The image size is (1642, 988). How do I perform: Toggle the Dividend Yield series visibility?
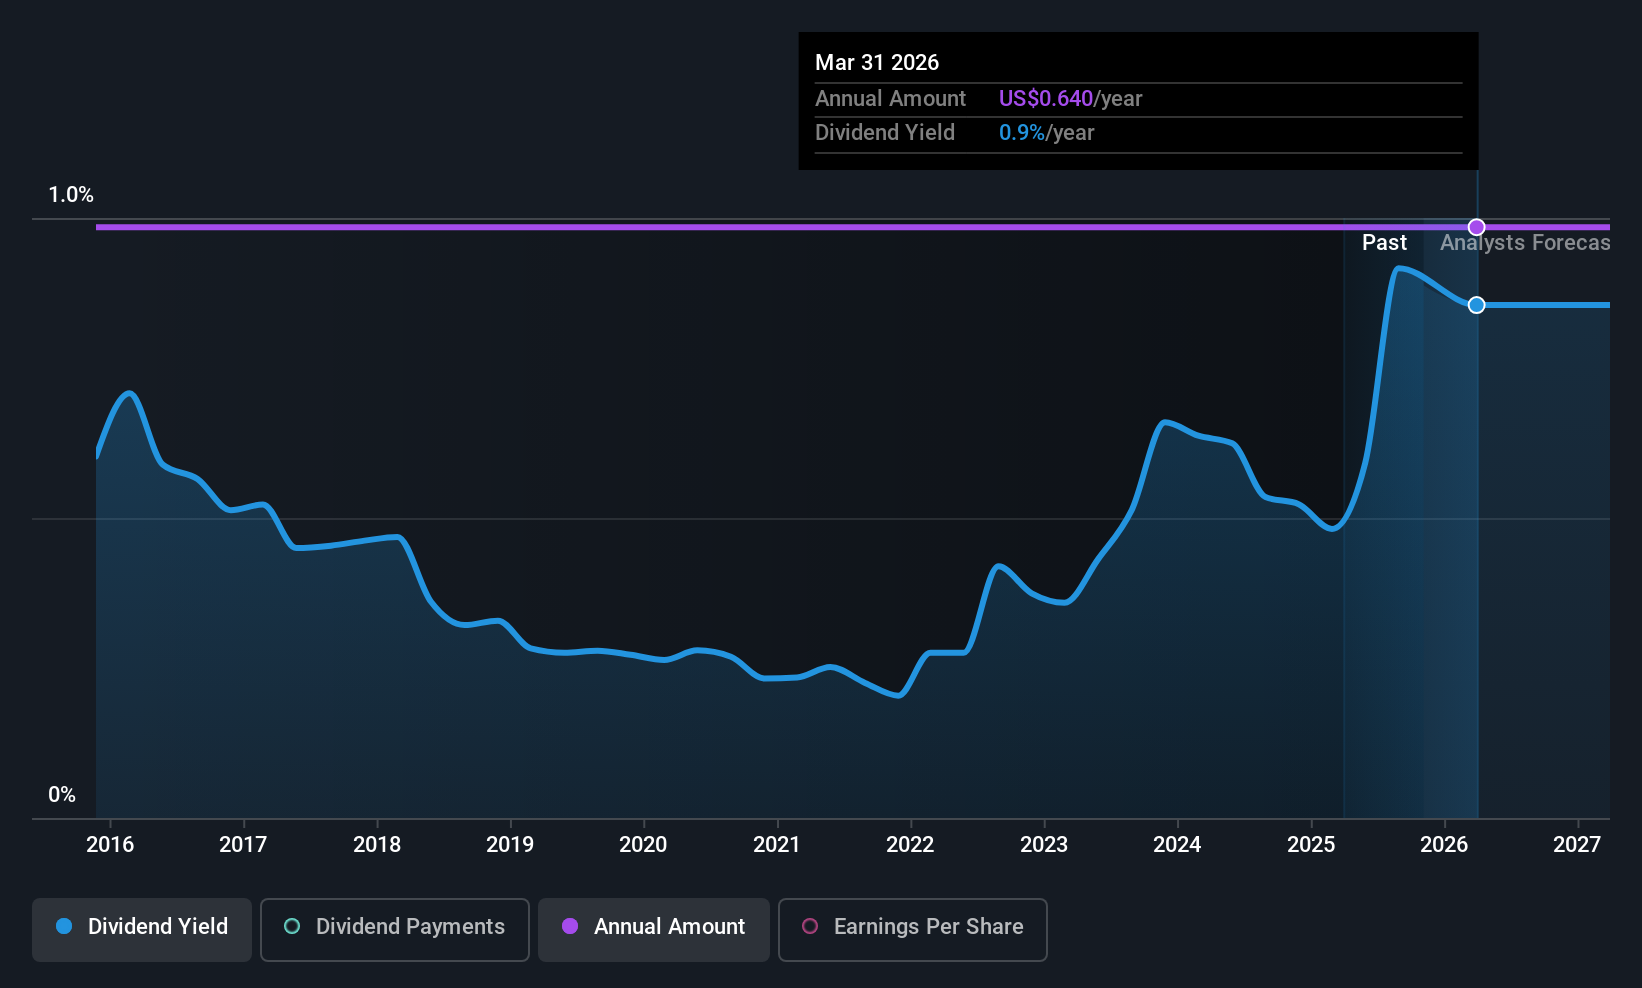[x=141, y=928]
